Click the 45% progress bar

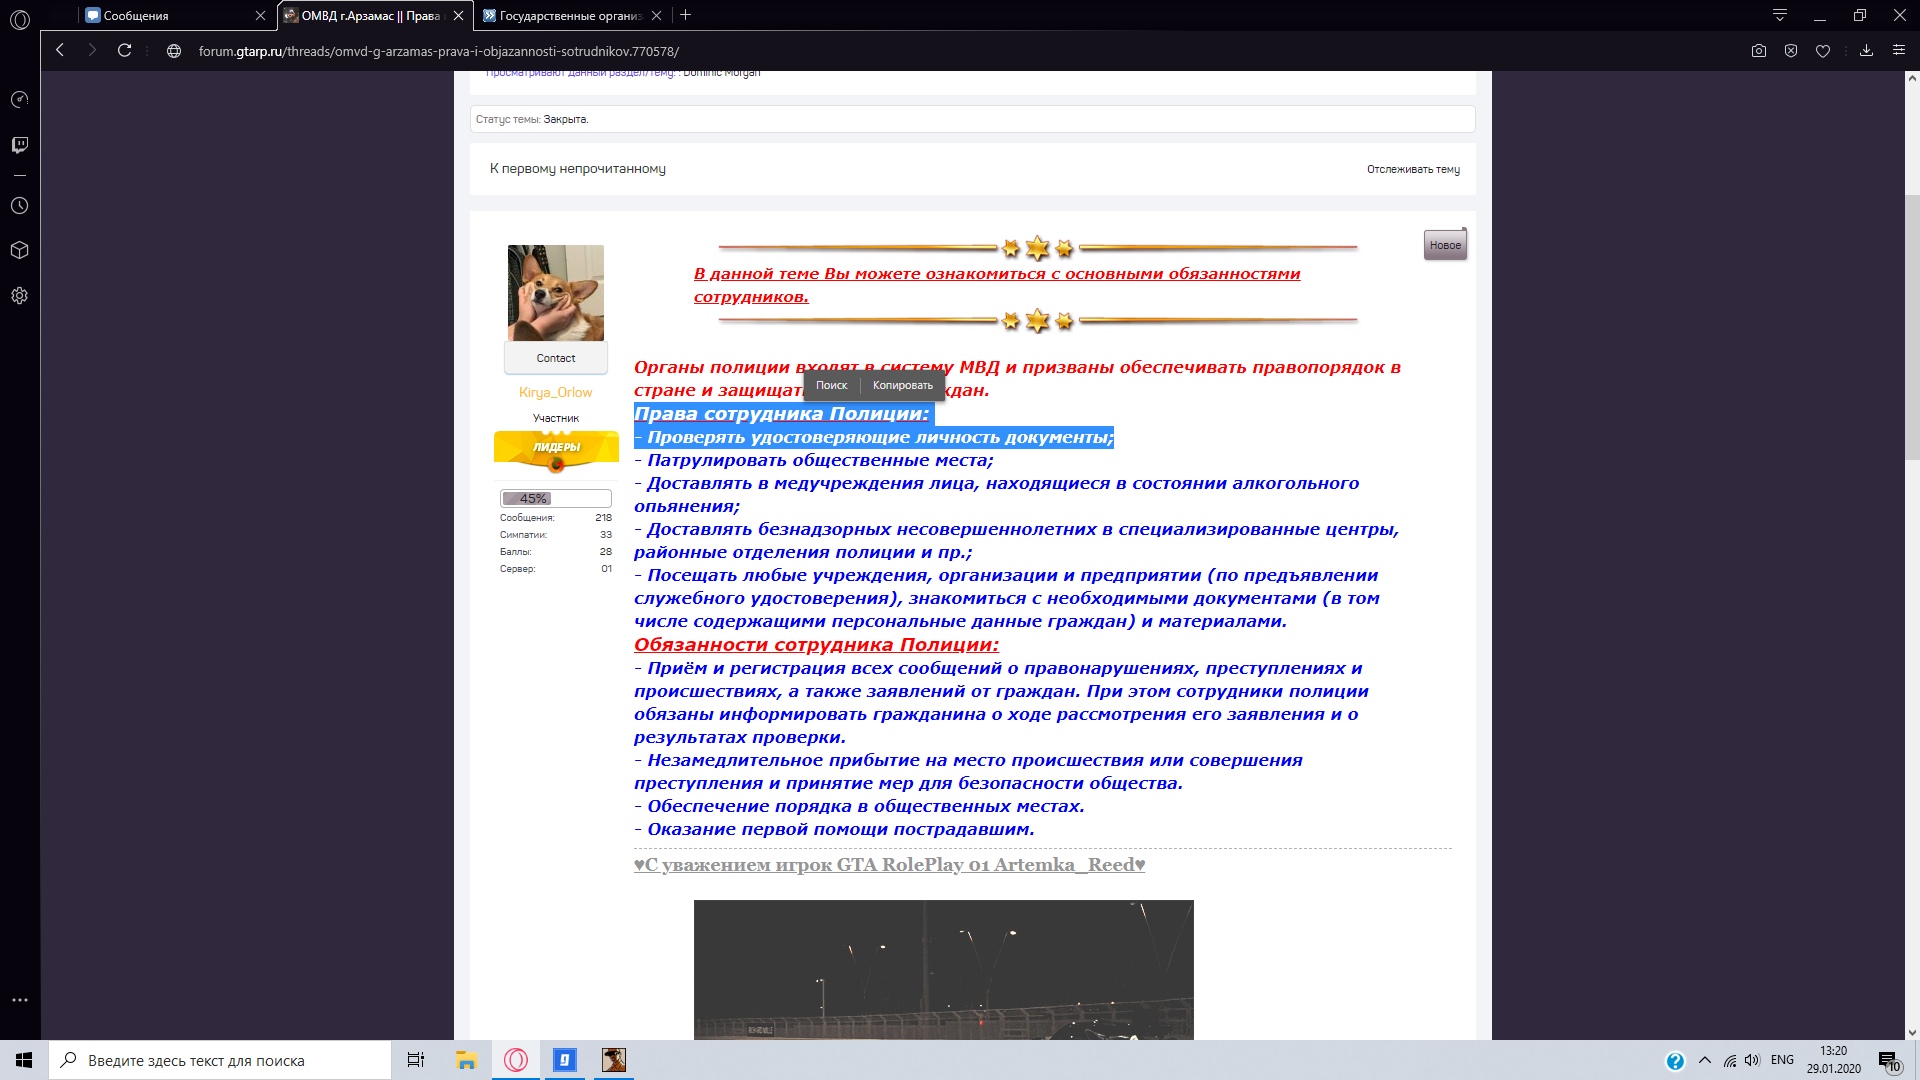[556, 498]
